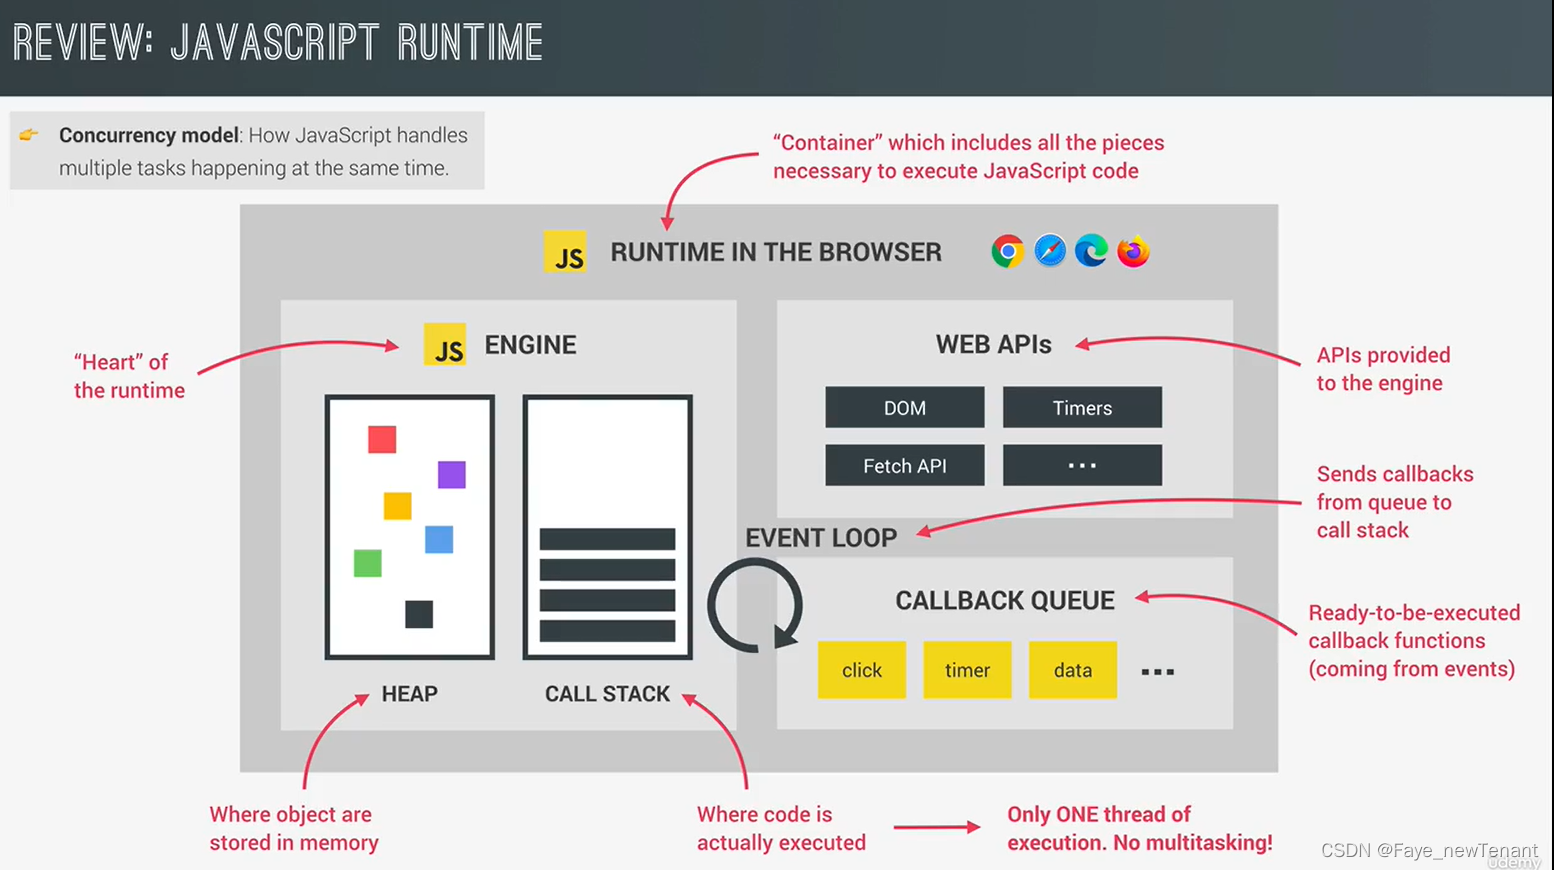Click the Container which includes all pieces note
Screen dimensions: 1554x870
[x=968, y=157]
